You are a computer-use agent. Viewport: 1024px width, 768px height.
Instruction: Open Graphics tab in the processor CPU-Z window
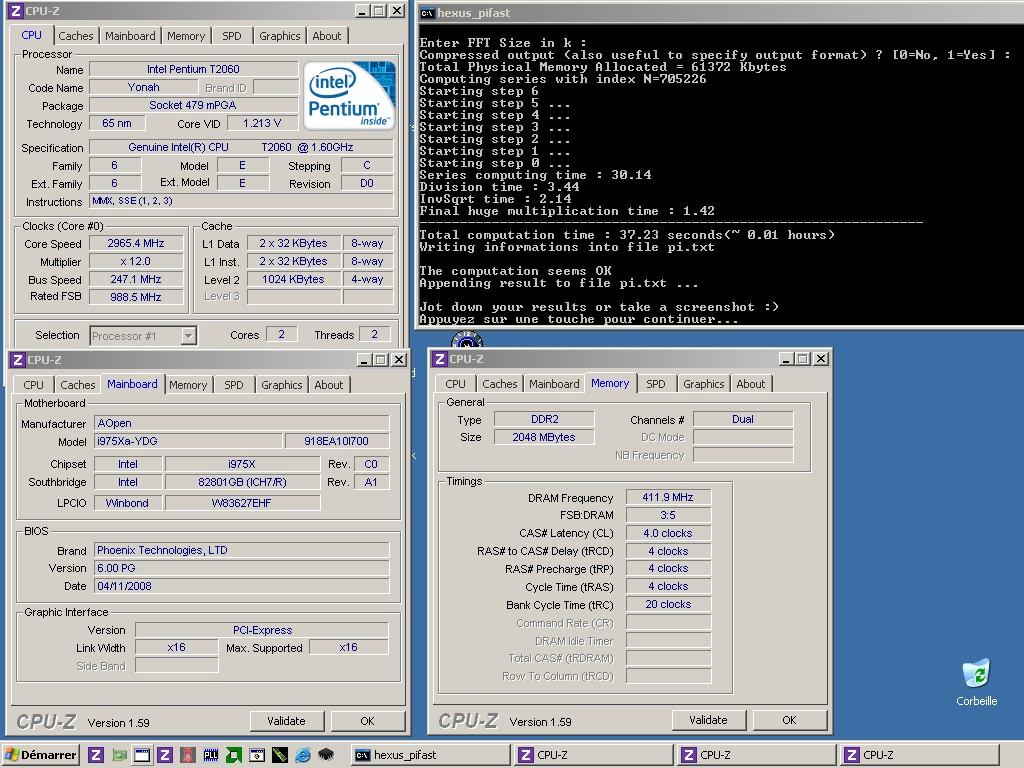point(280,36)
